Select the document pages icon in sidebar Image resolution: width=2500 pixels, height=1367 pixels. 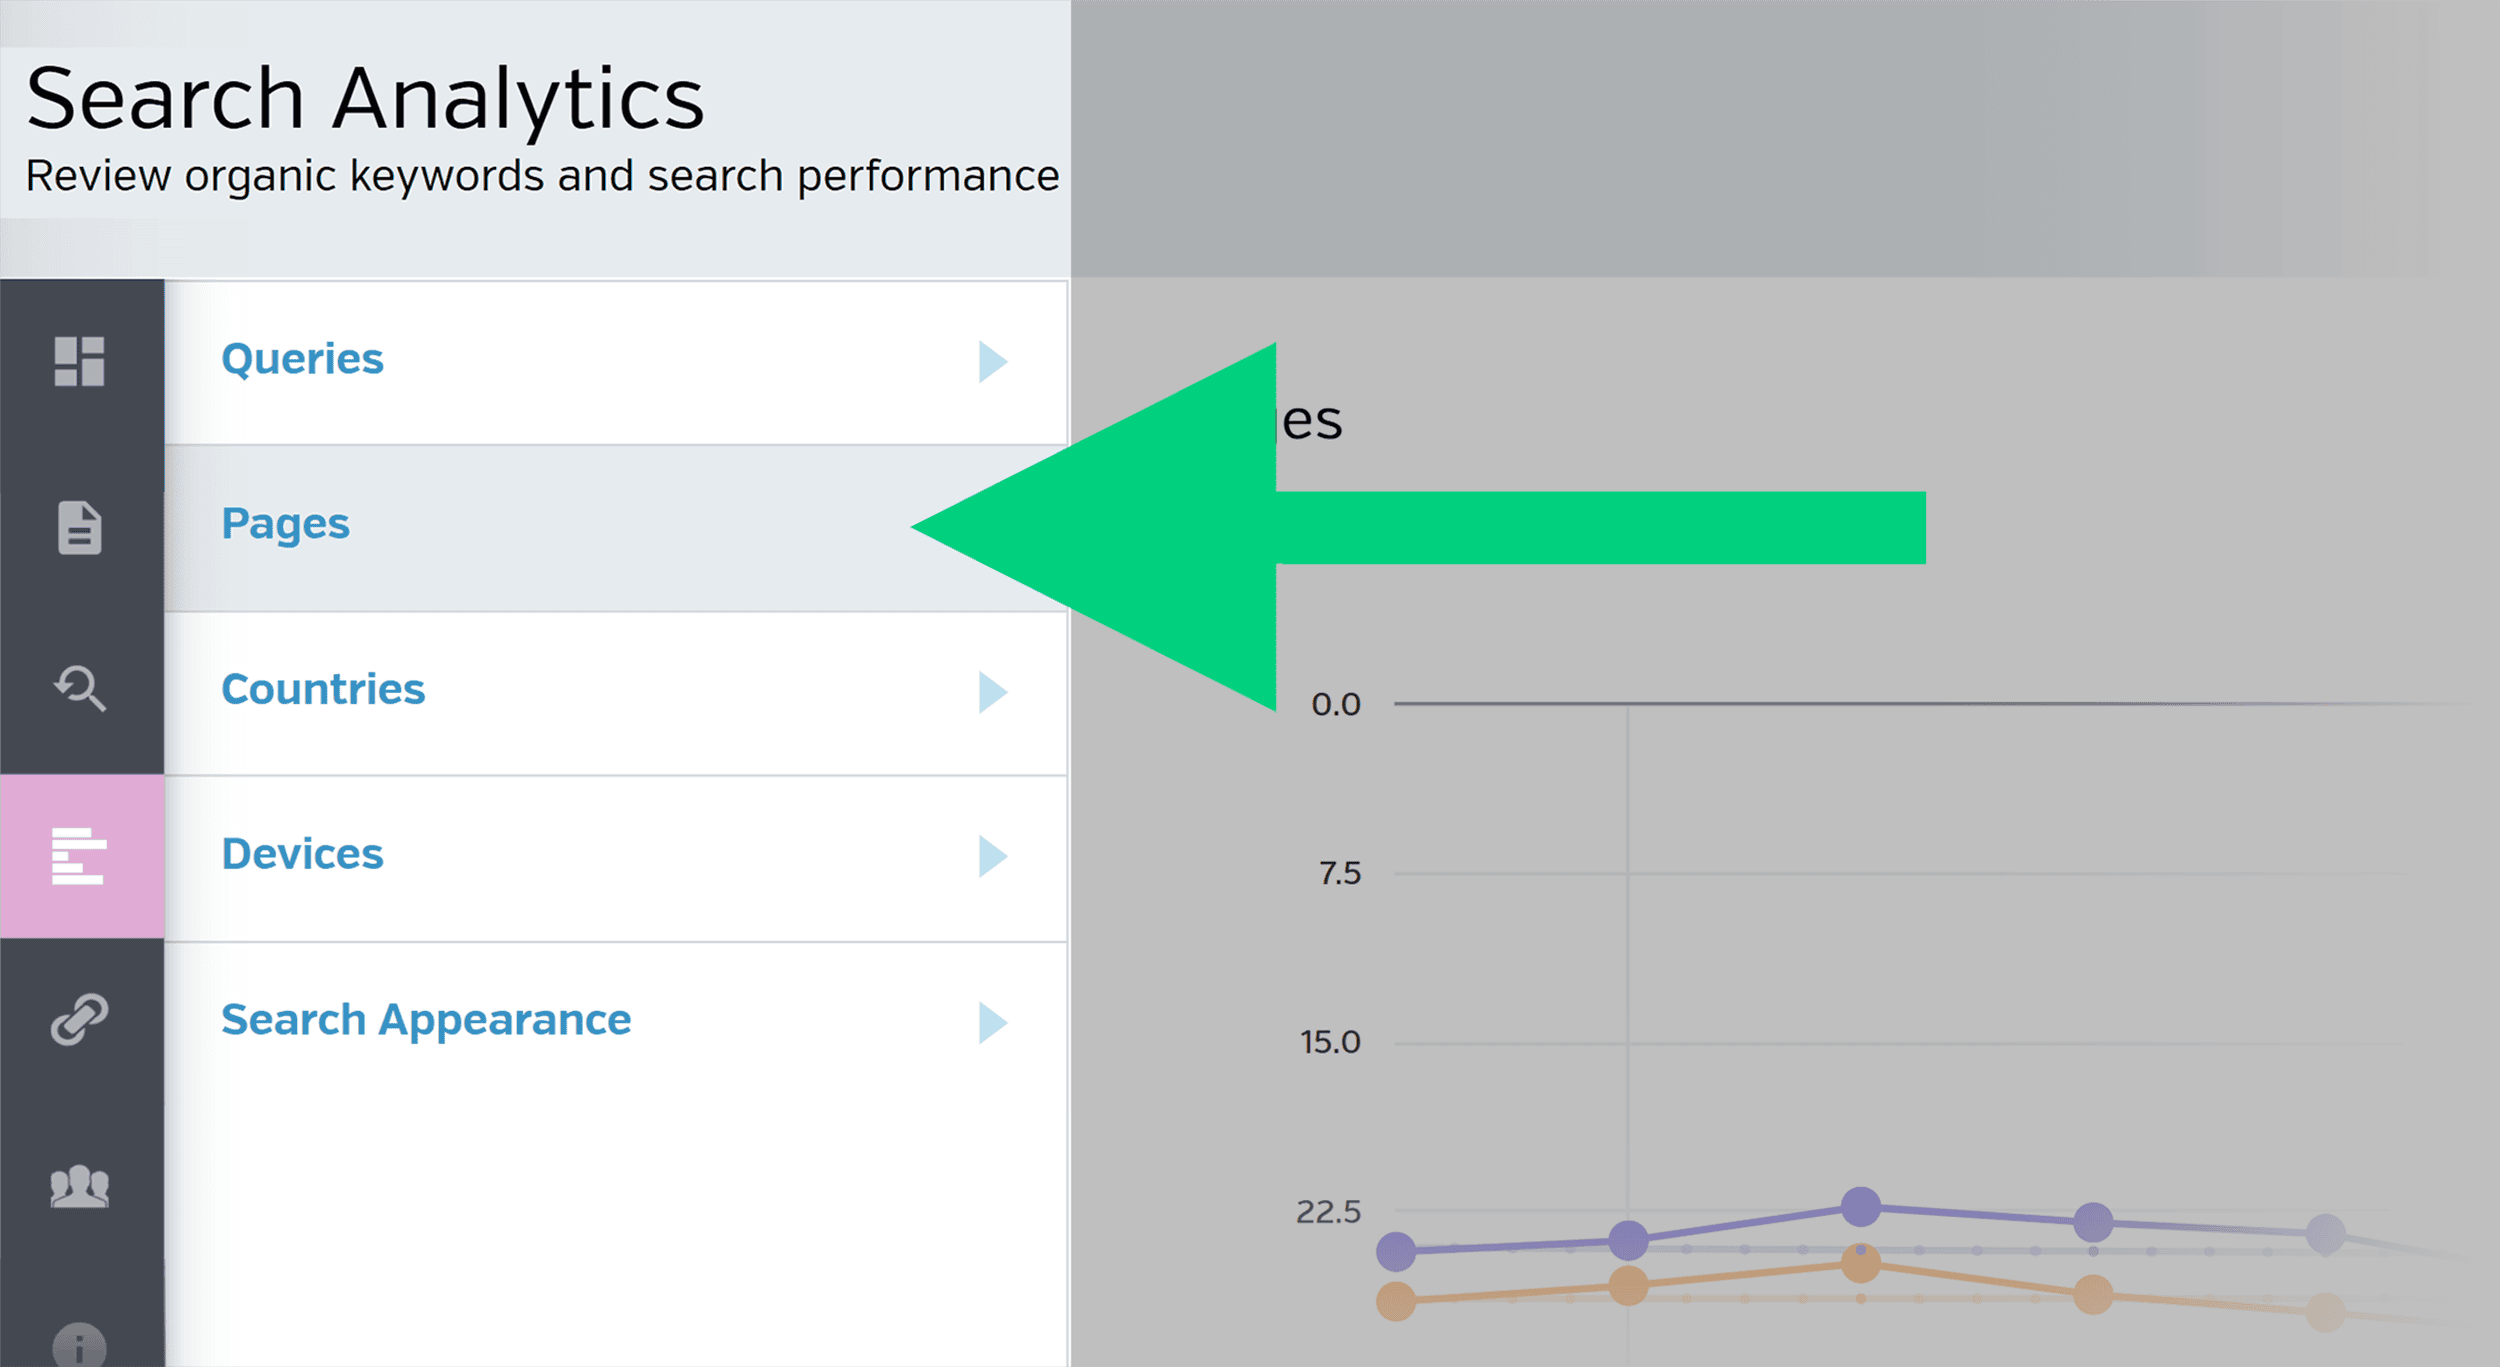[x=80, y=527]
